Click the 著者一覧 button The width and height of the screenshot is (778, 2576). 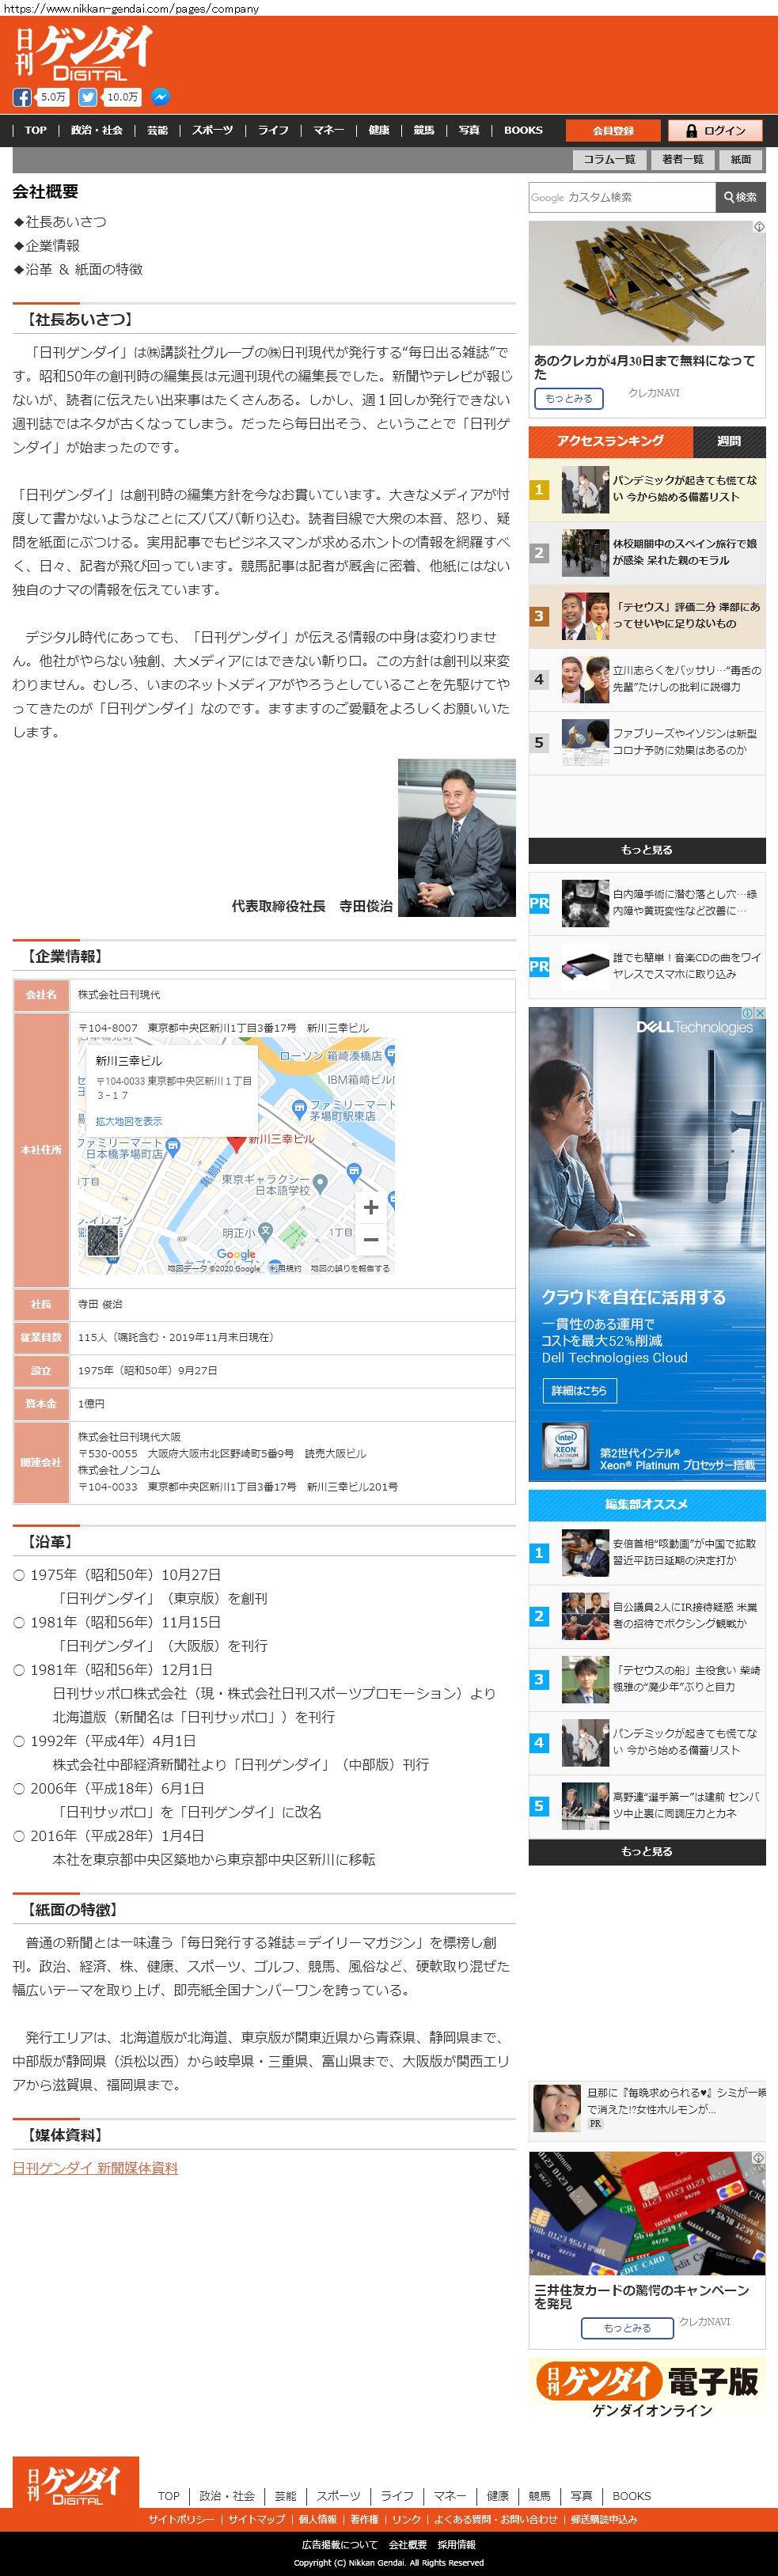[x=683, y=160]
